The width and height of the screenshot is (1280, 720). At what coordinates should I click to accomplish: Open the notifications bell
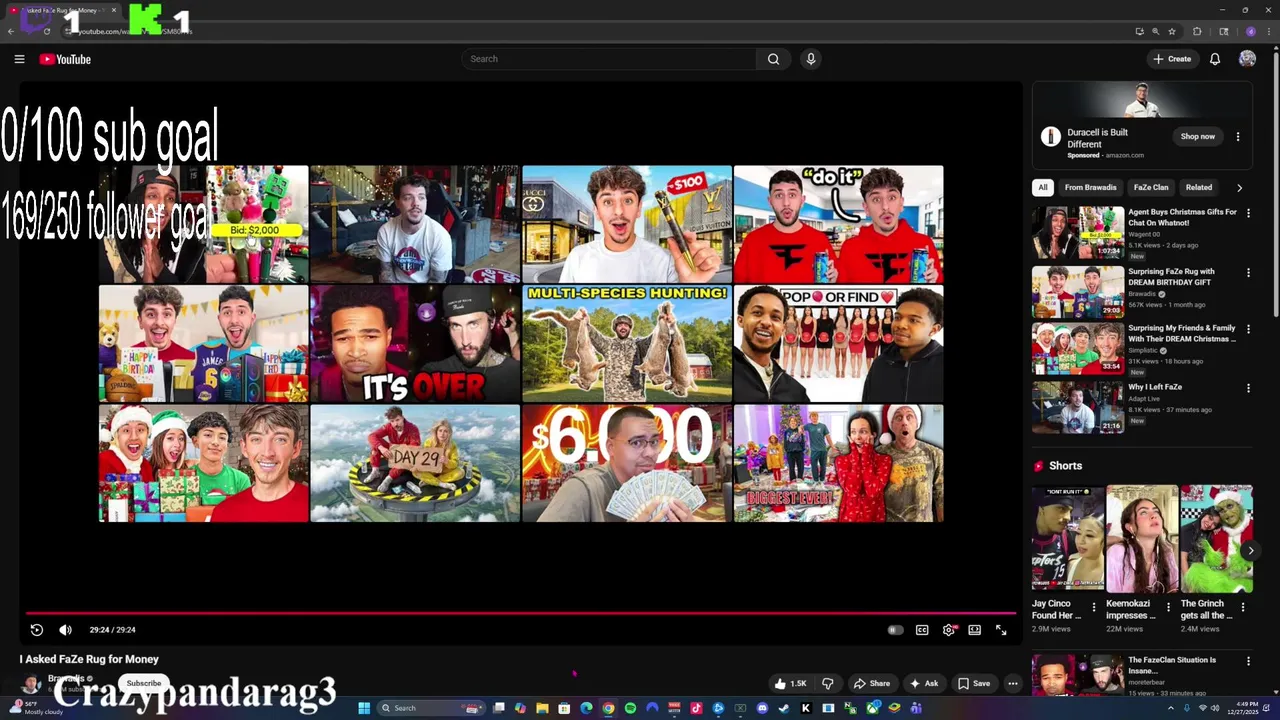1215,59
